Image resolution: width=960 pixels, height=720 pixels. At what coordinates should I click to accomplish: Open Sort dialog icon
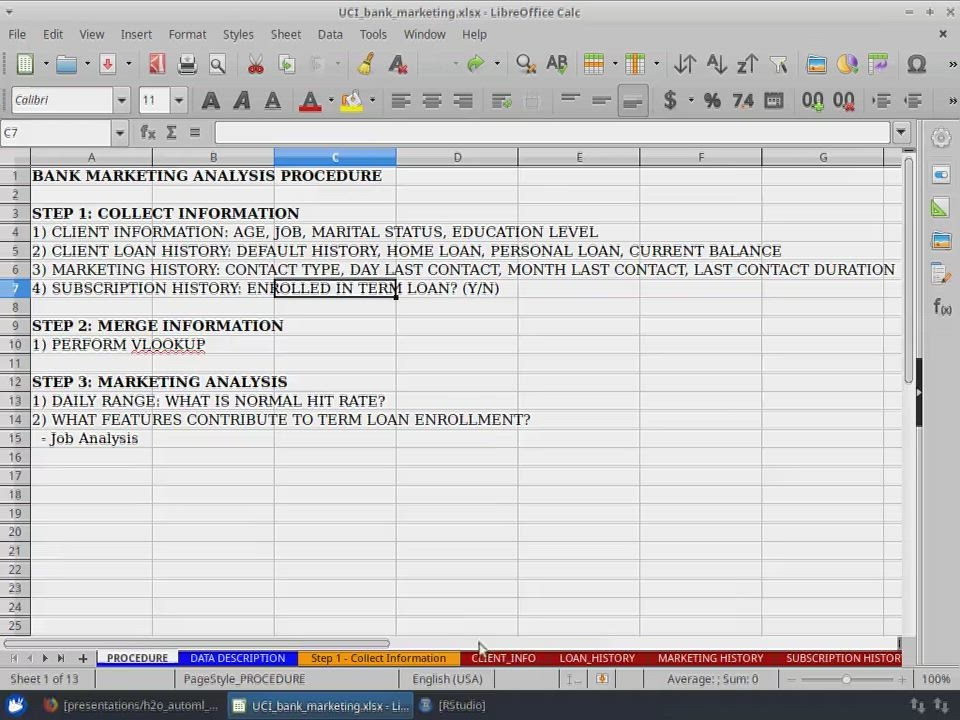pyautogui.click(x=684, y=64)
